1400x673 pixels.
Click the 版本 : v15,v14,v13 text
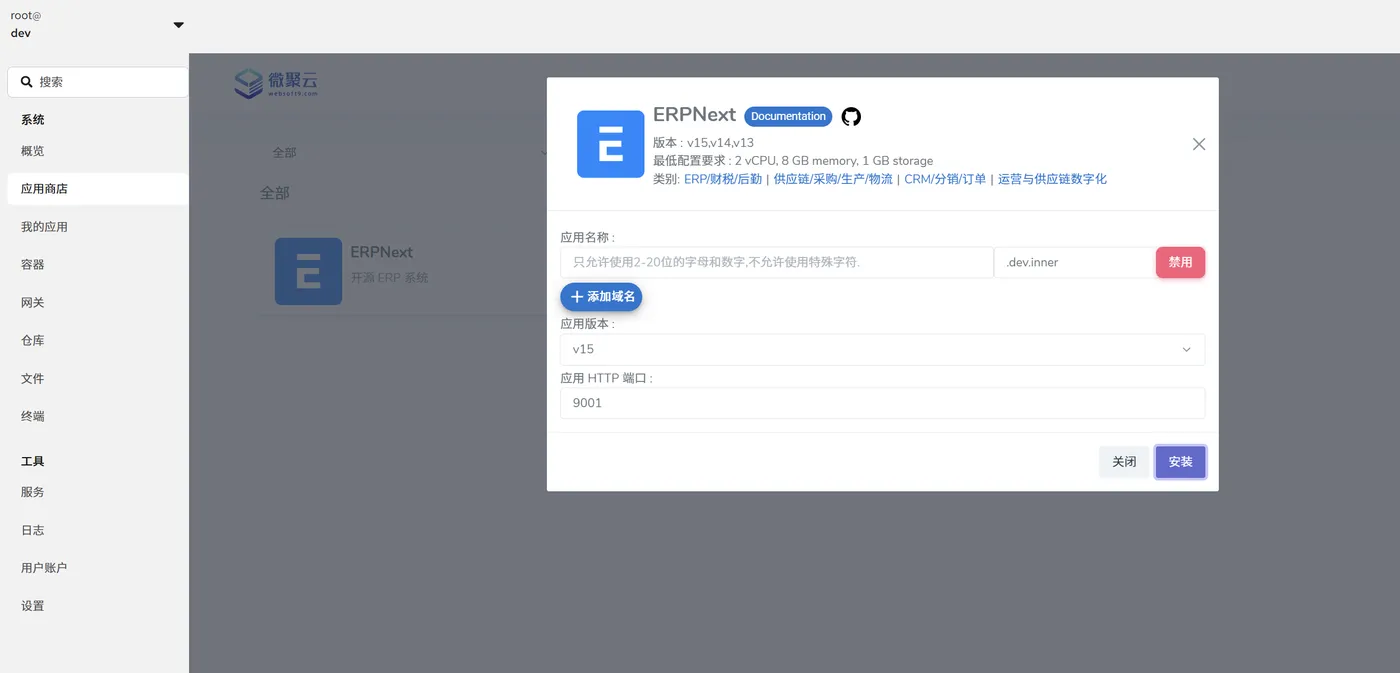pos(703,143)
